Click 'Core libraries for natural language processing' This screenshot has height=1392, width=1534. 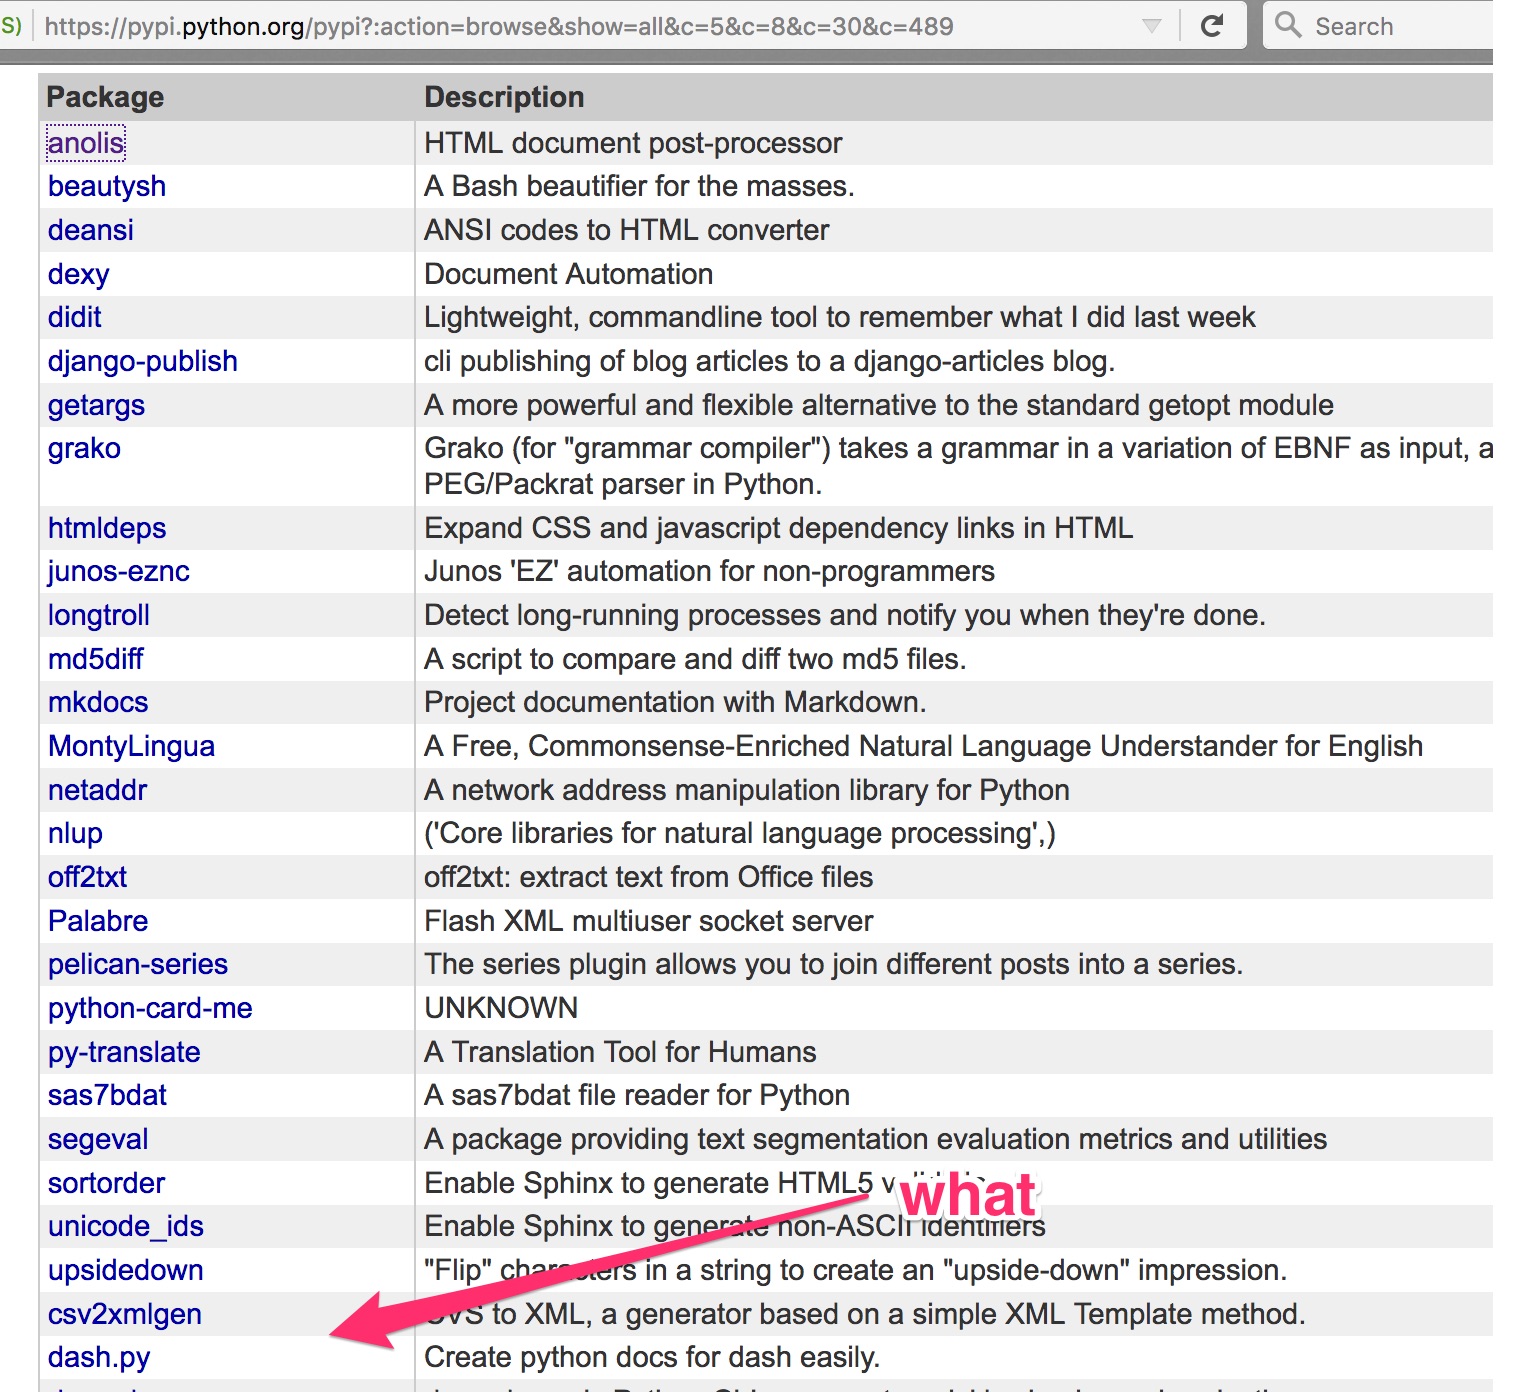coord(740,833)
